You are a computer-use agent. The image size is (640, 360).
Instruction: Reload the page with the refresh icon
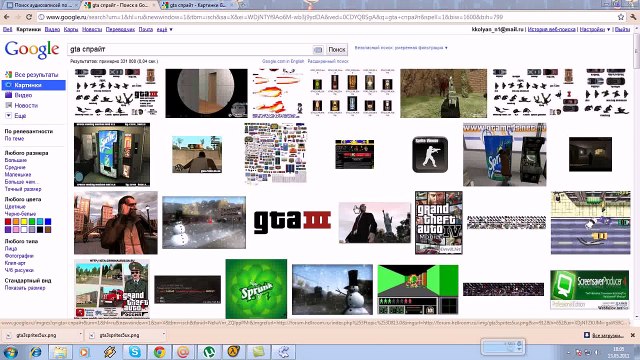tap(29, 17)
